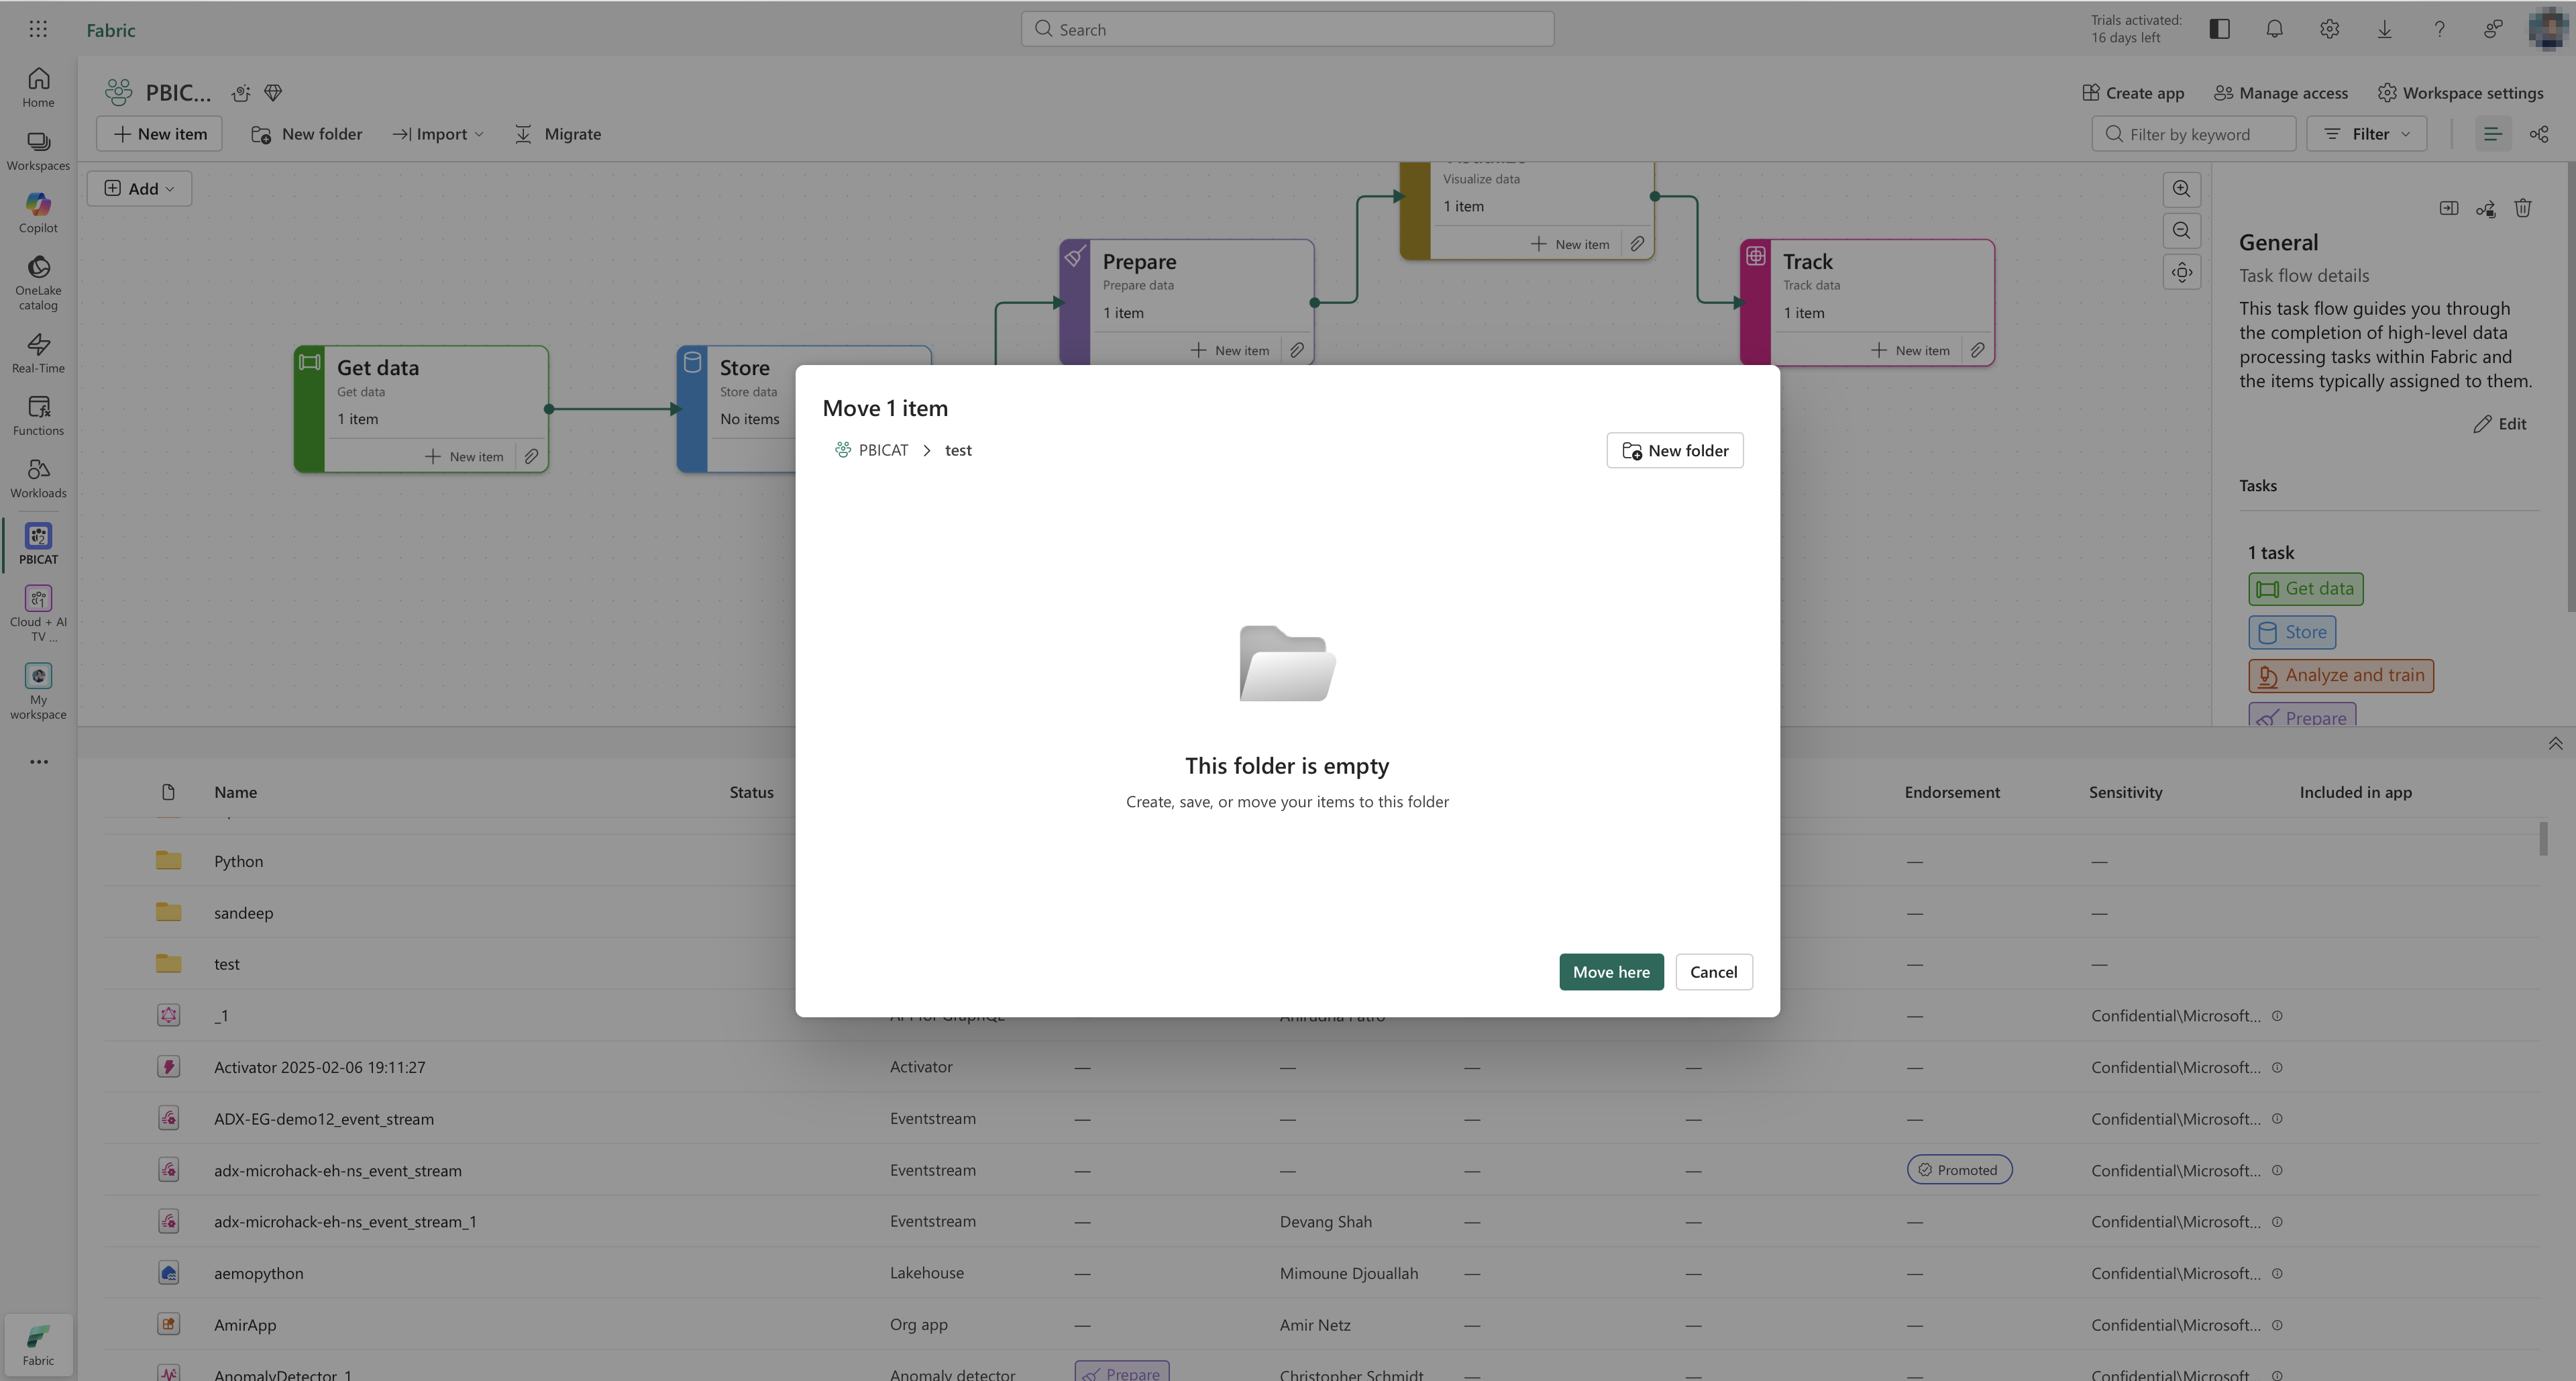The height and width of the screenshot is (1381, 2576).
Task: Open Manage access
Action: coord(2281,93)
